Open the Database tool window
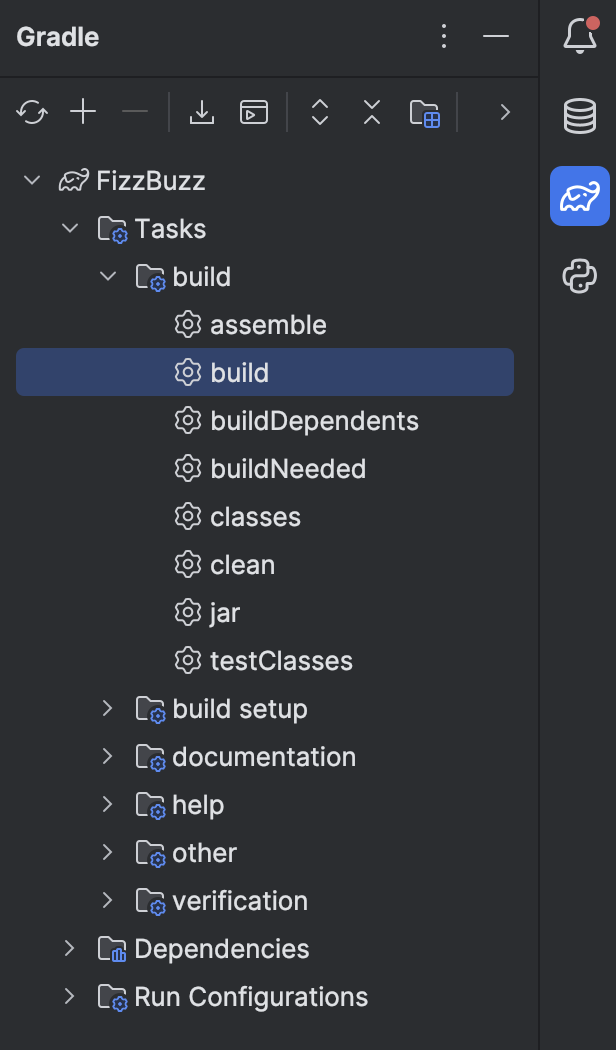Screen dimensions: 616x1050 tap(580, 115)
